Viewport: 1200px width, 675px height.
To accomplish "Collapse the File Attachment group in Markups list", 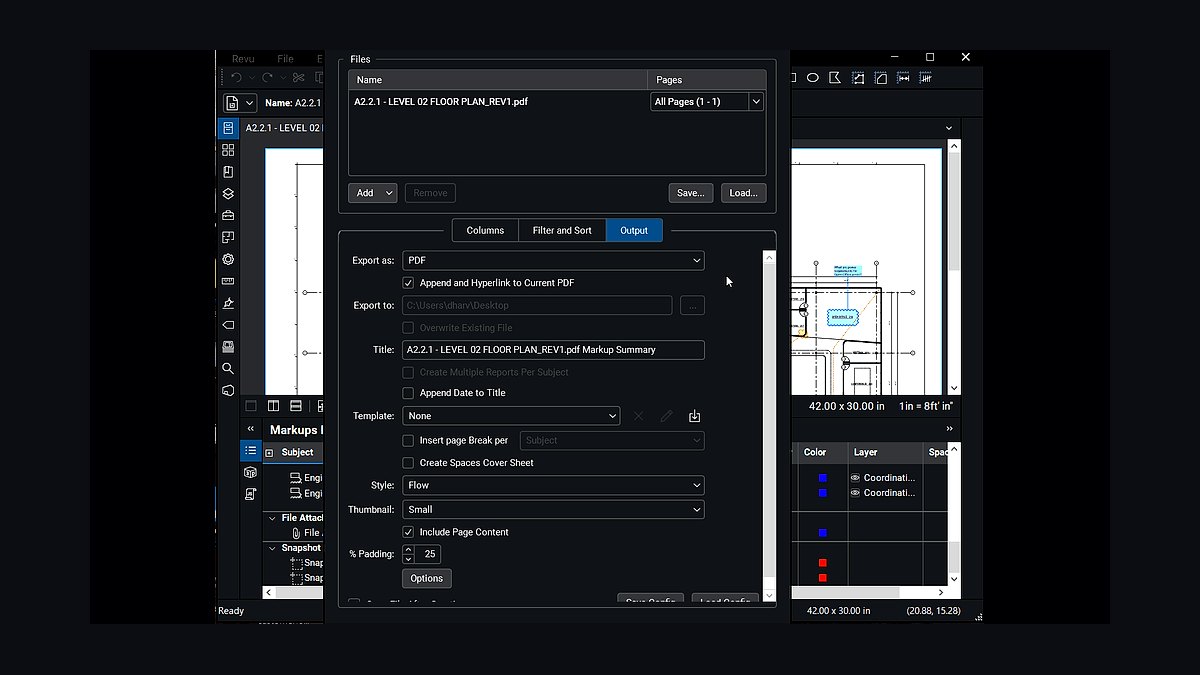I will click(x=272, y=518).
